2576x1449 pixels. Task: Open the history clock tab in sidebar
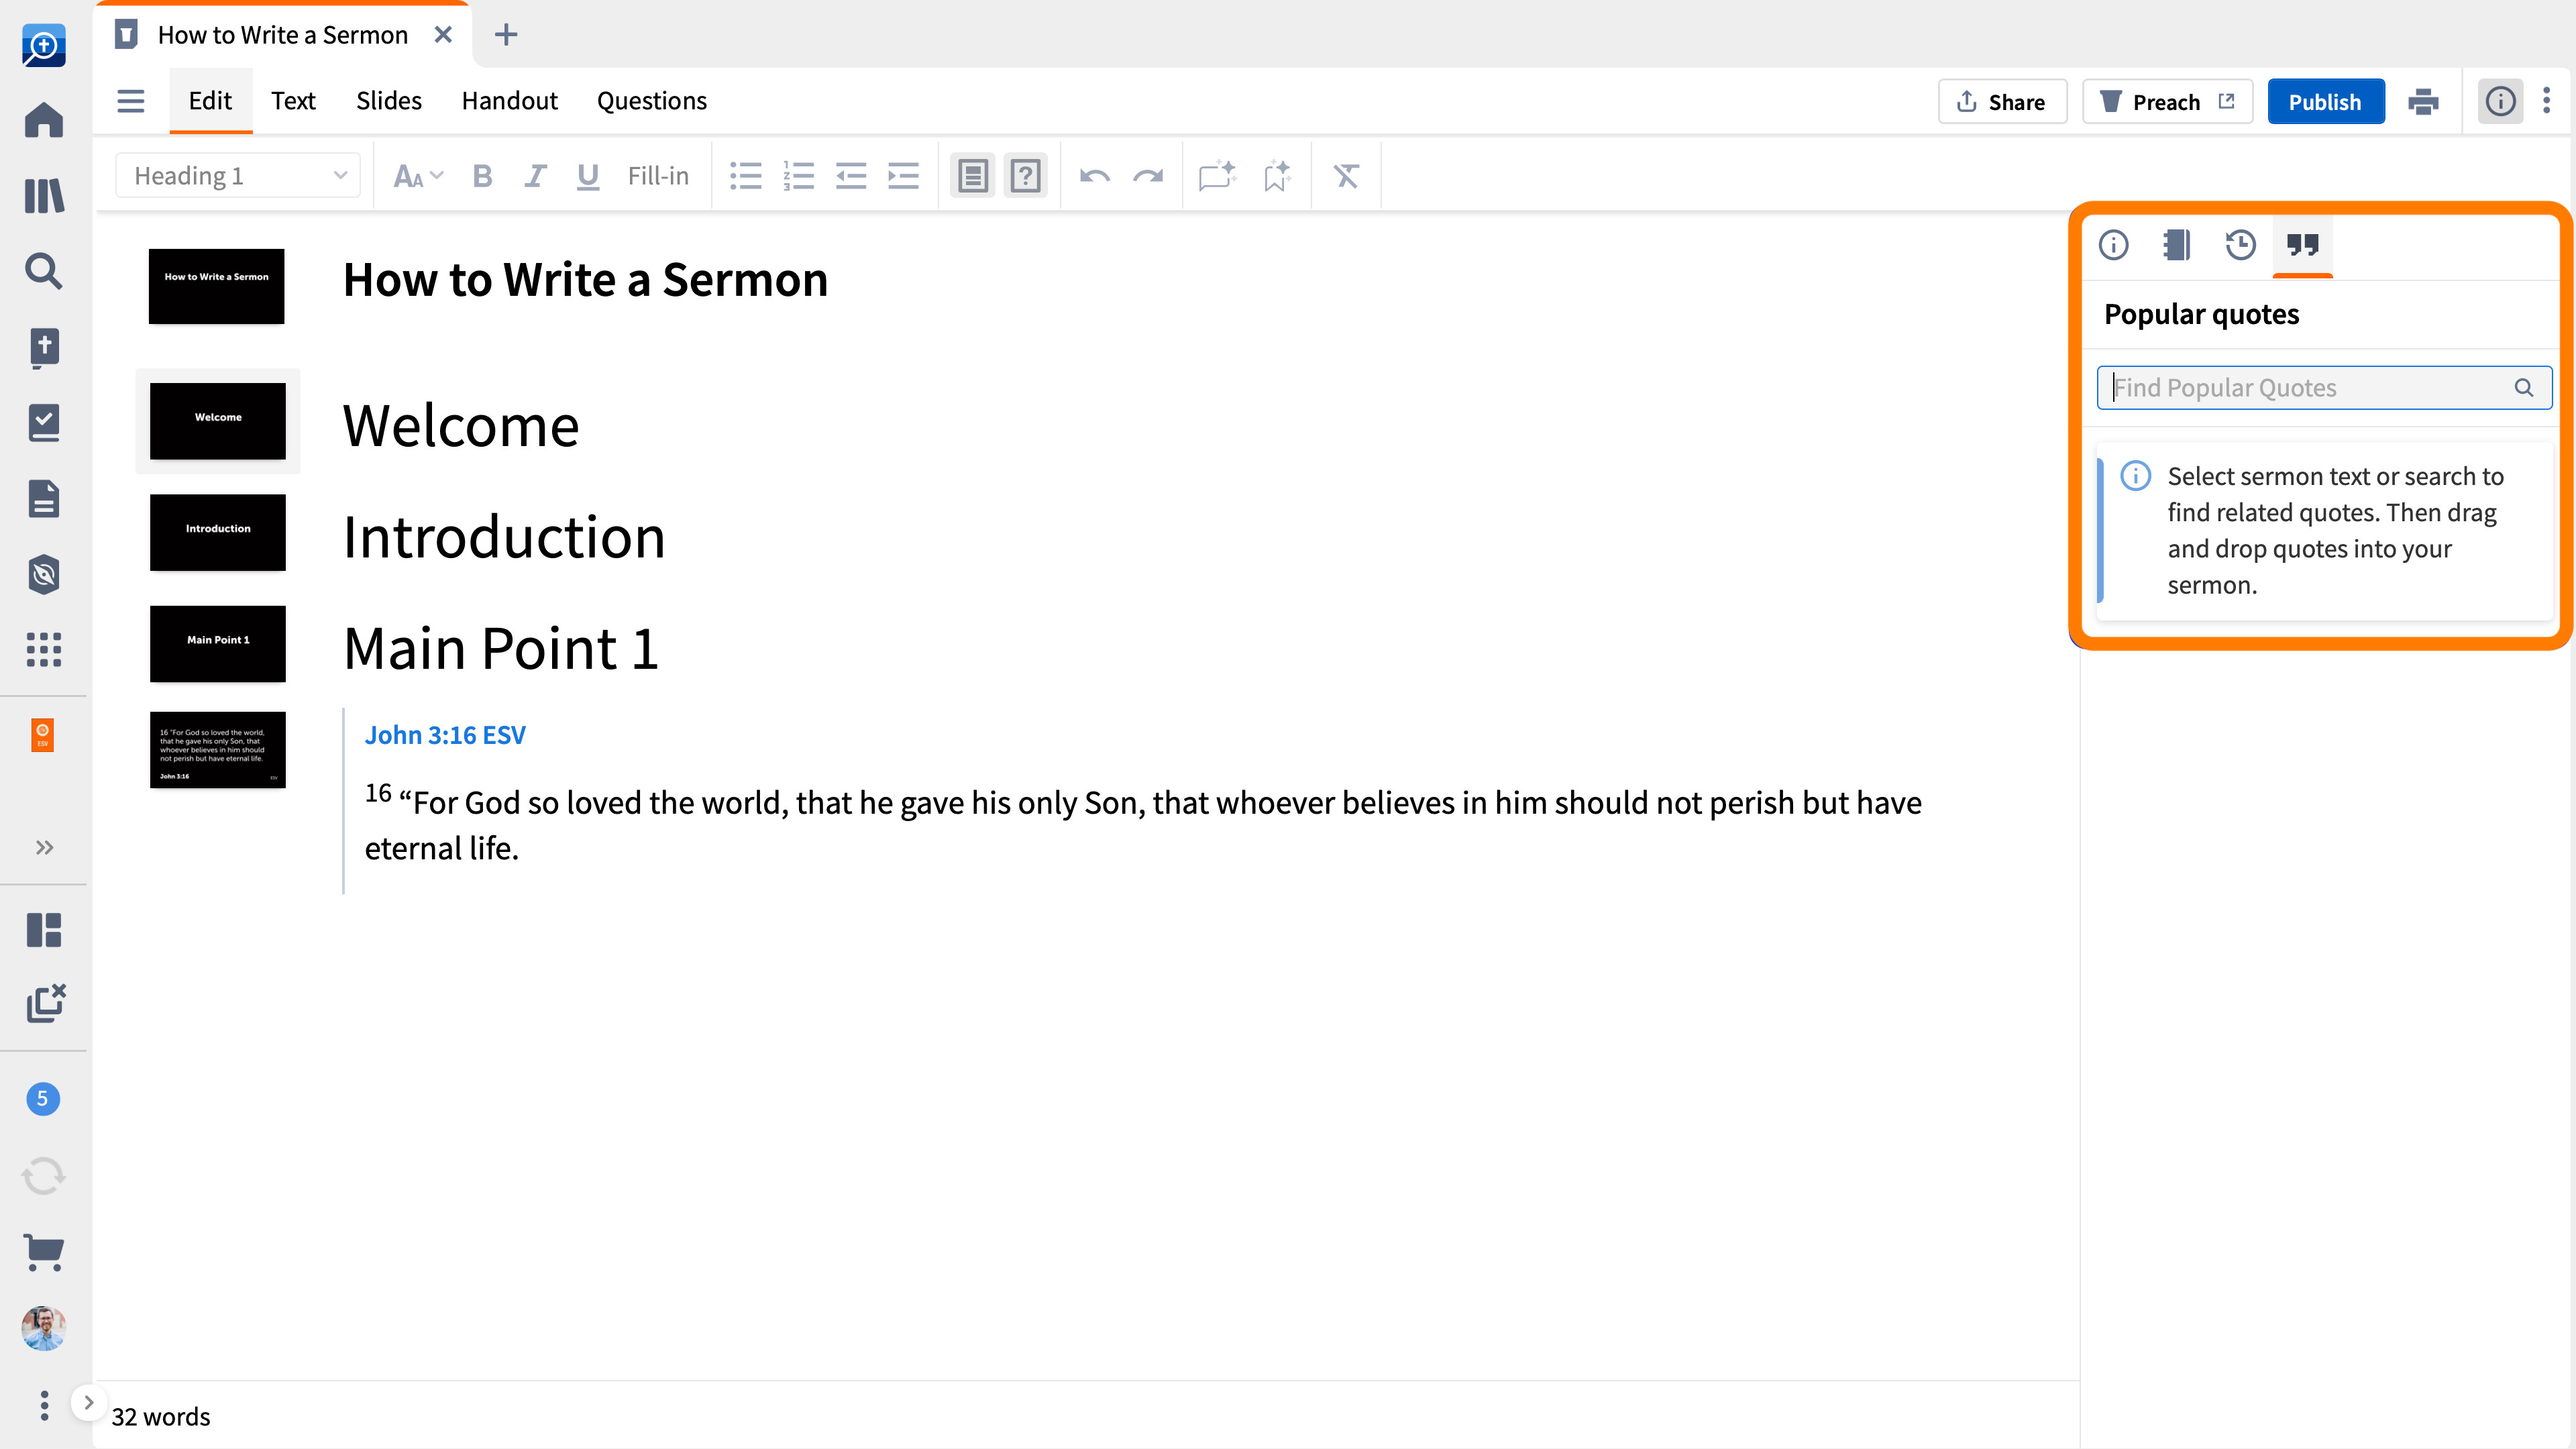pyautogui.click(x=2240, y=245)
